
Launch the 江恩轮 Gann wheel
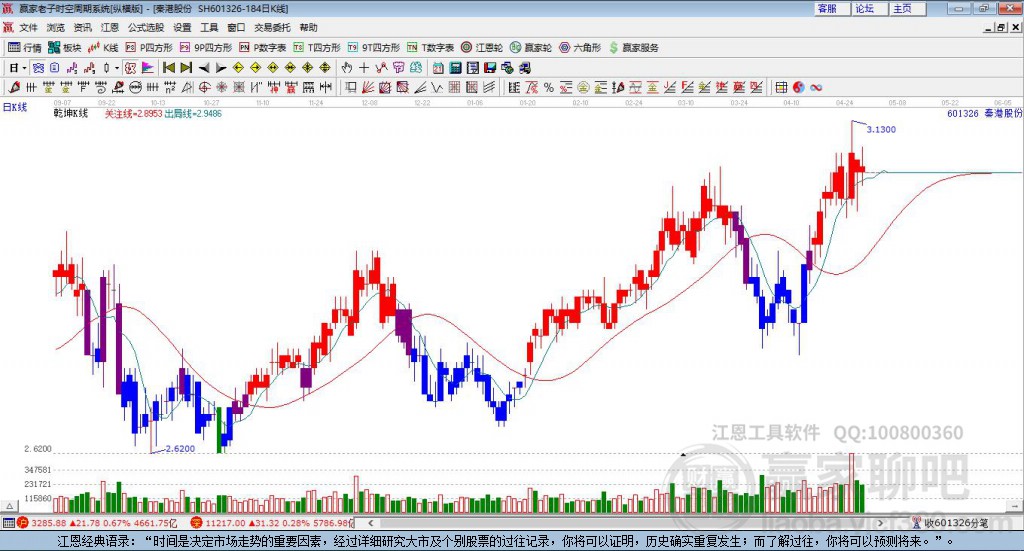482,48
